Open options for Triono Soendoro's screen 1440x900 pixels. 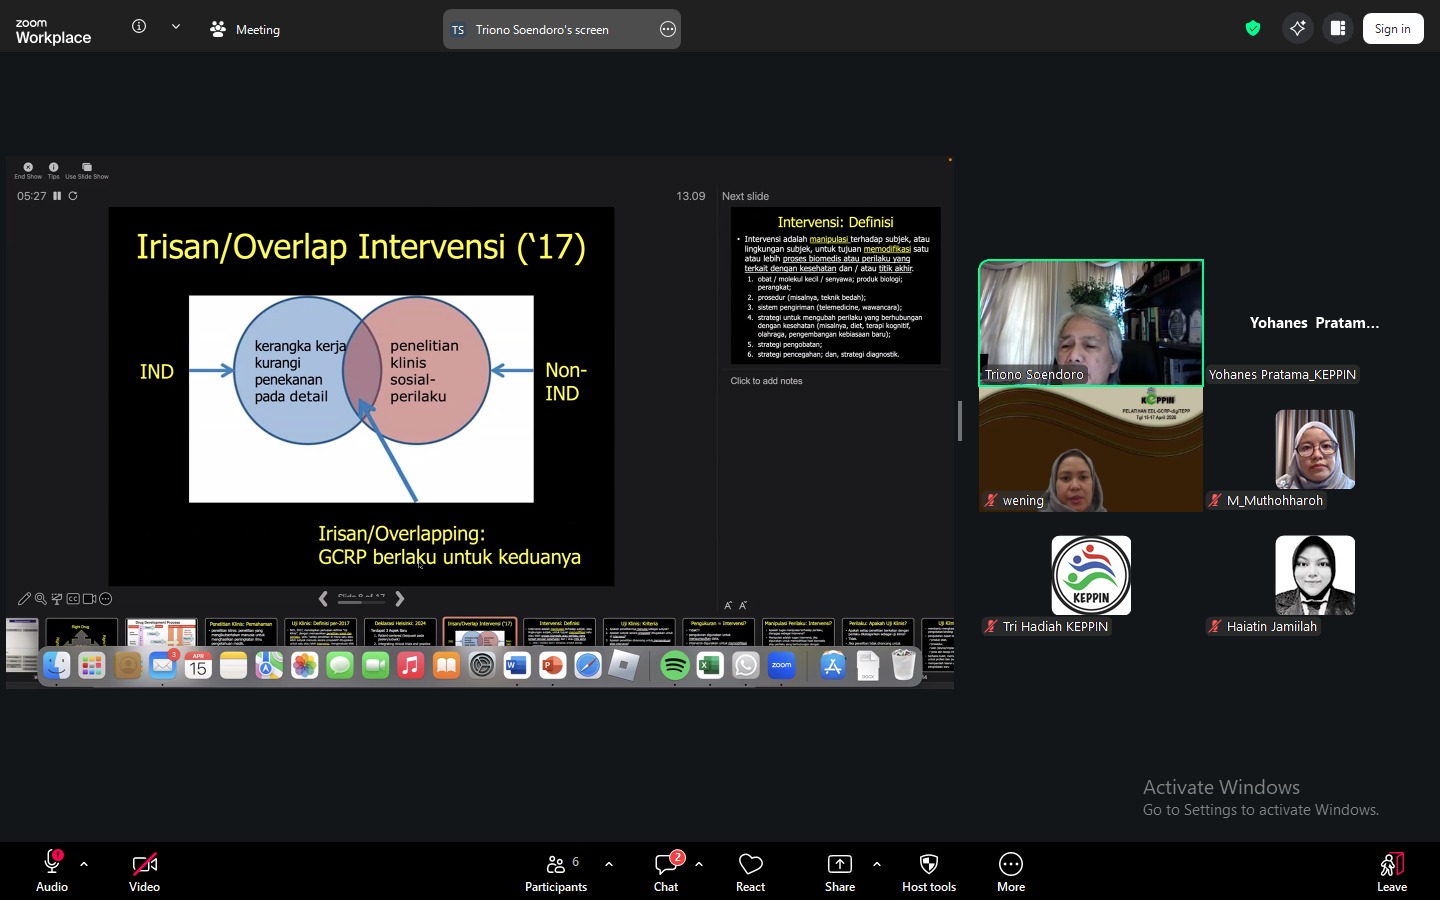668,29
